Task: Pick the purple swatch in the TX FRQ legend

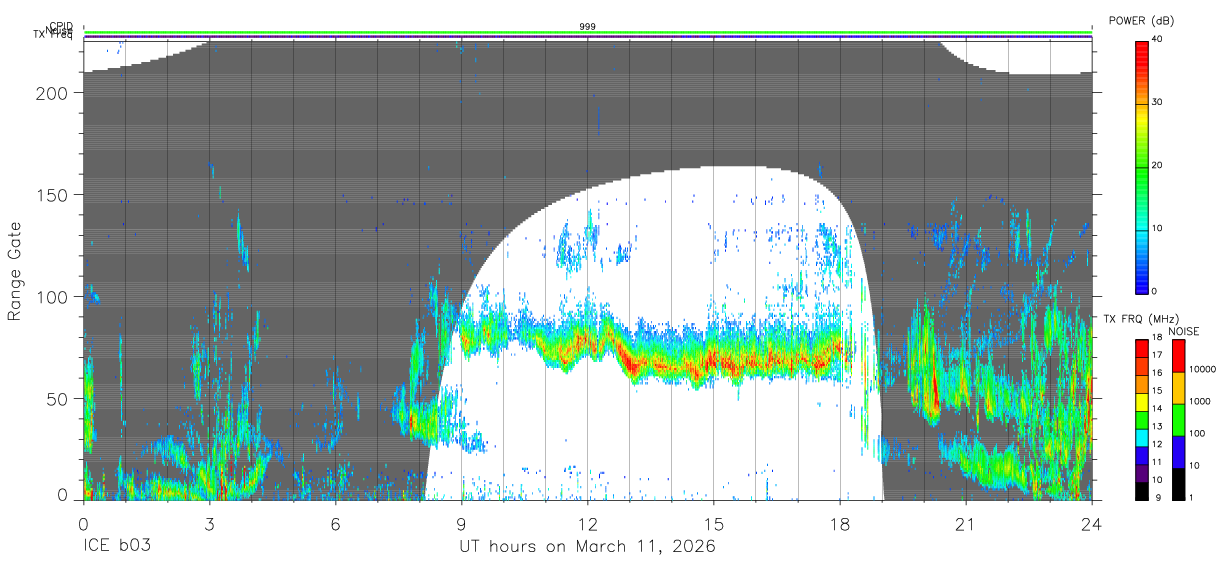Action: tap(1142, 472)
